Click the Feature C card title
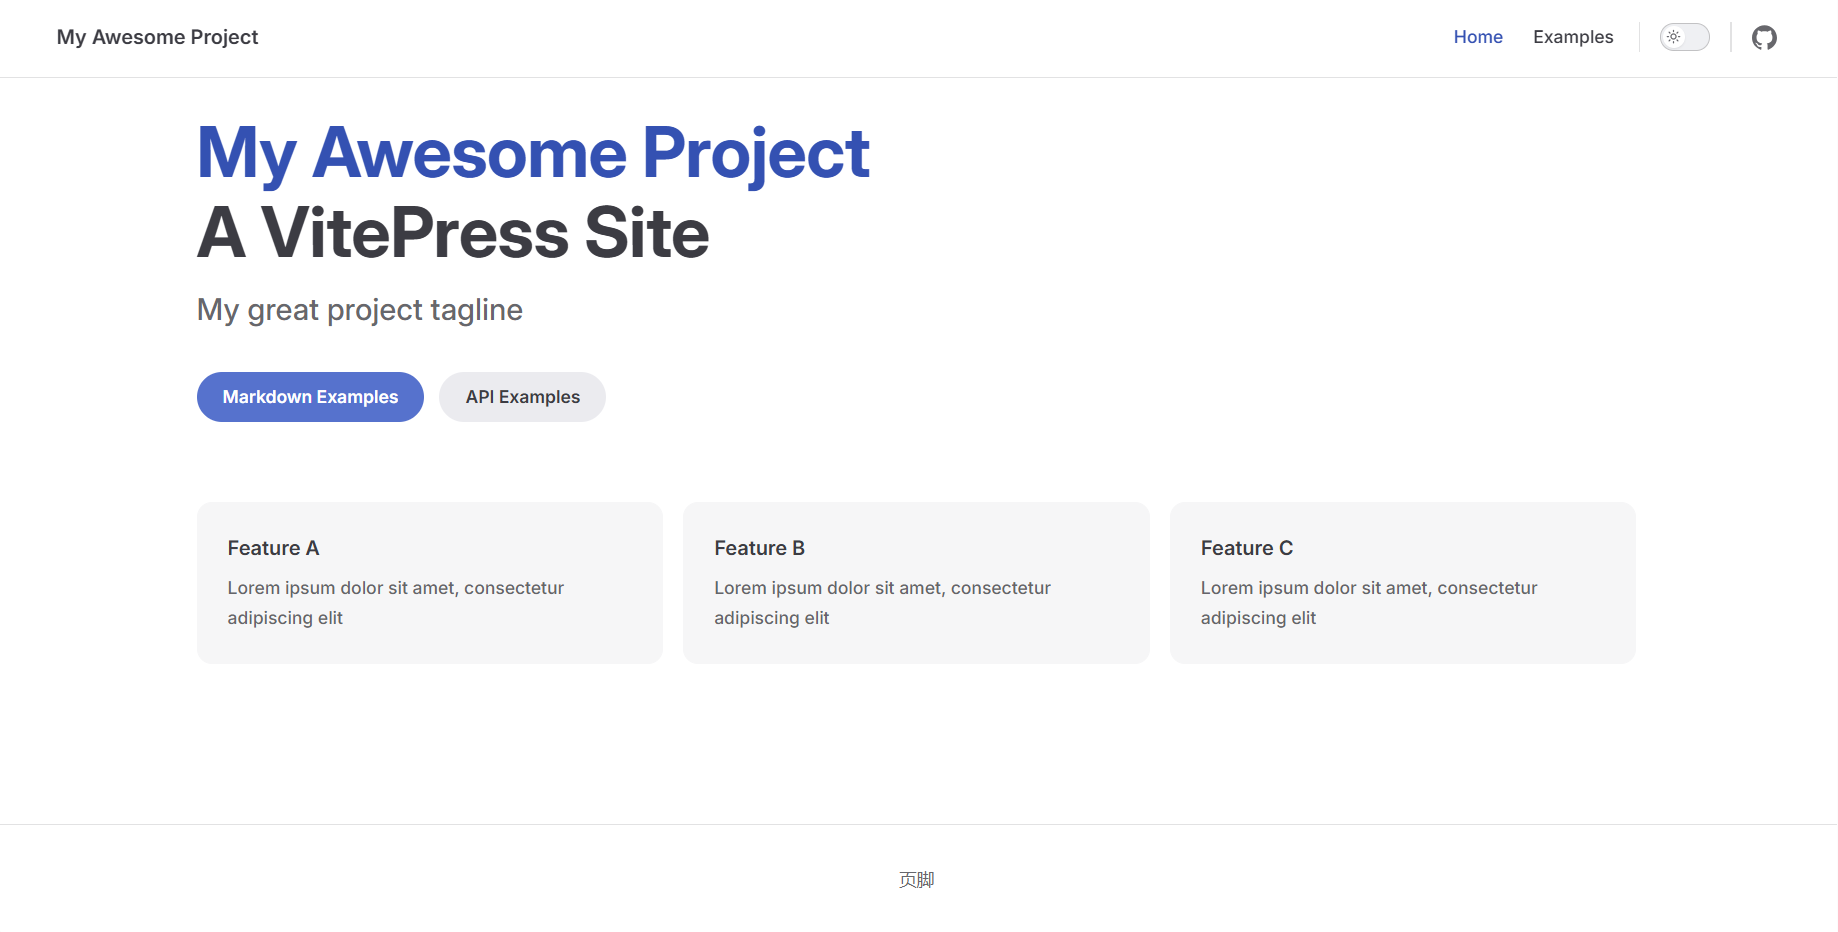Screen dimensions: 1838x932 1246,548
